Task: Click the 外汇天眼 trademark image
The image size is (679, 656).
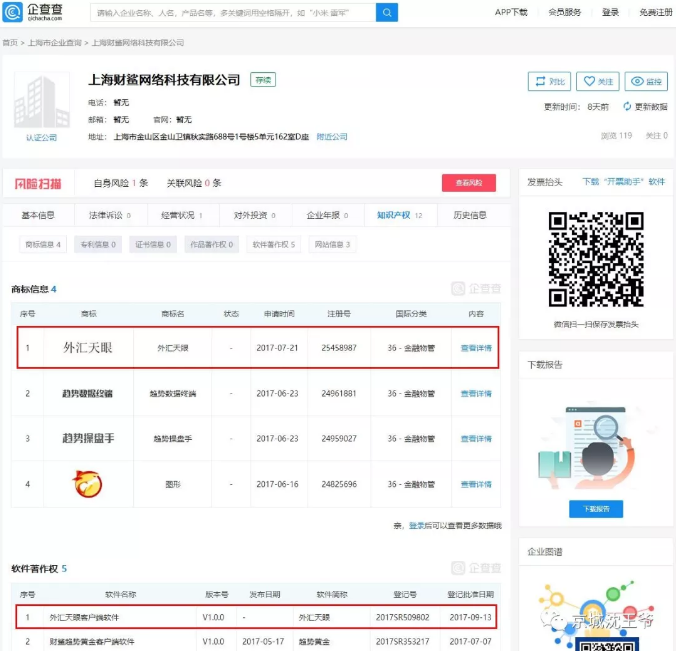Action: click(x=88, y=349)
